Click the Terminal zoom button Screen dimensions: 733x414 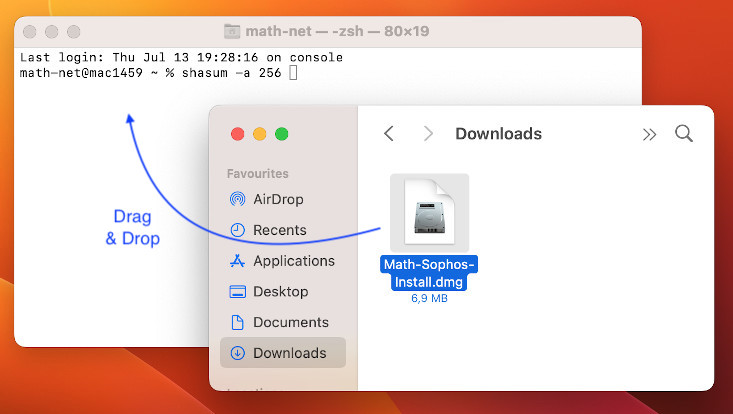(73, 32)
